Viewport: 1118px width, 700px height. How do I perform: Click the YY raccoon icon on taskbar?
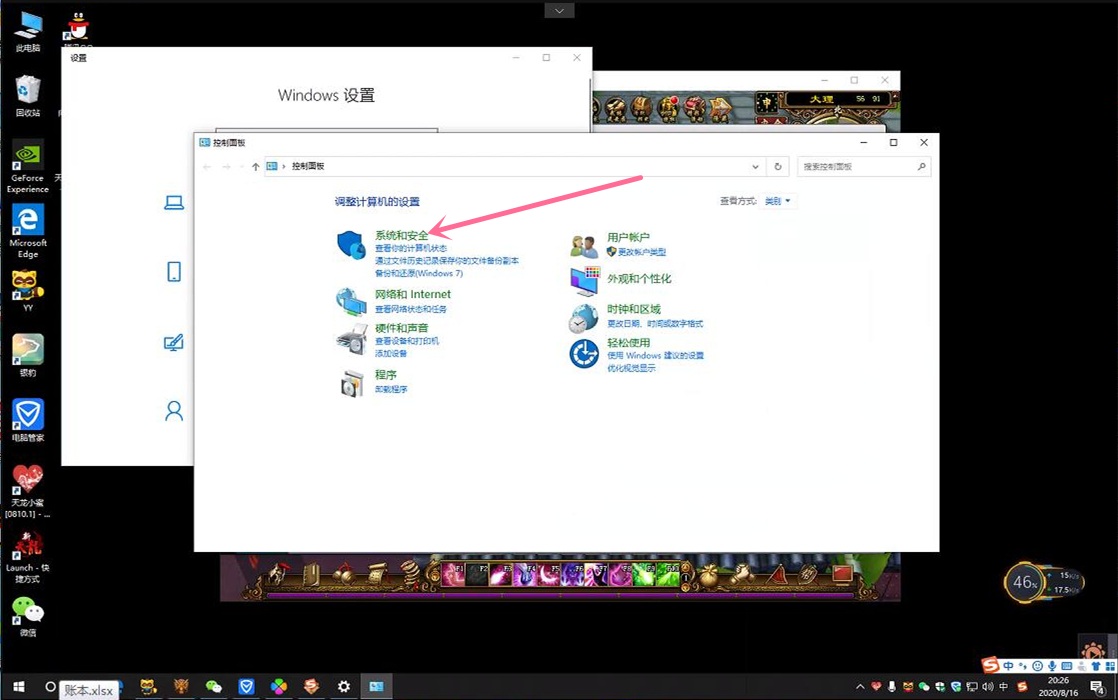point(148,686)
